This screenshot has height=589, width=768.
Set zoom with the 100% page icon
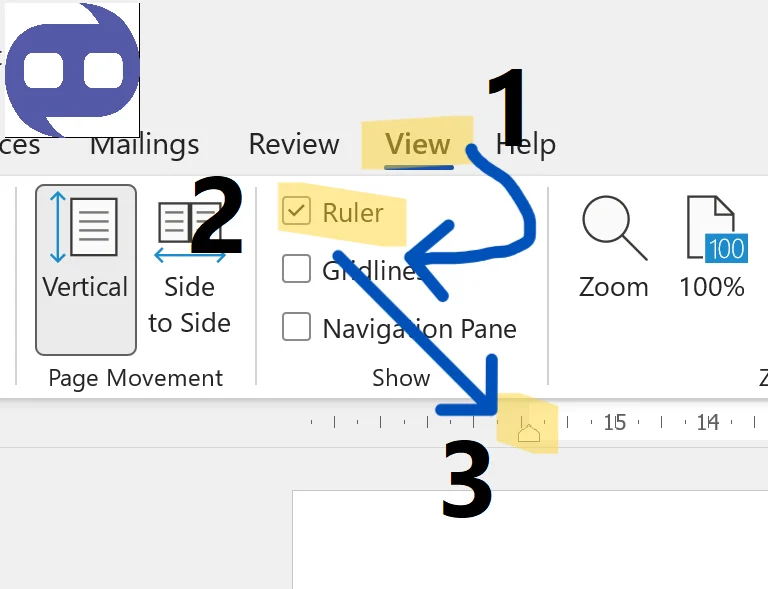[x=717, y=228]
